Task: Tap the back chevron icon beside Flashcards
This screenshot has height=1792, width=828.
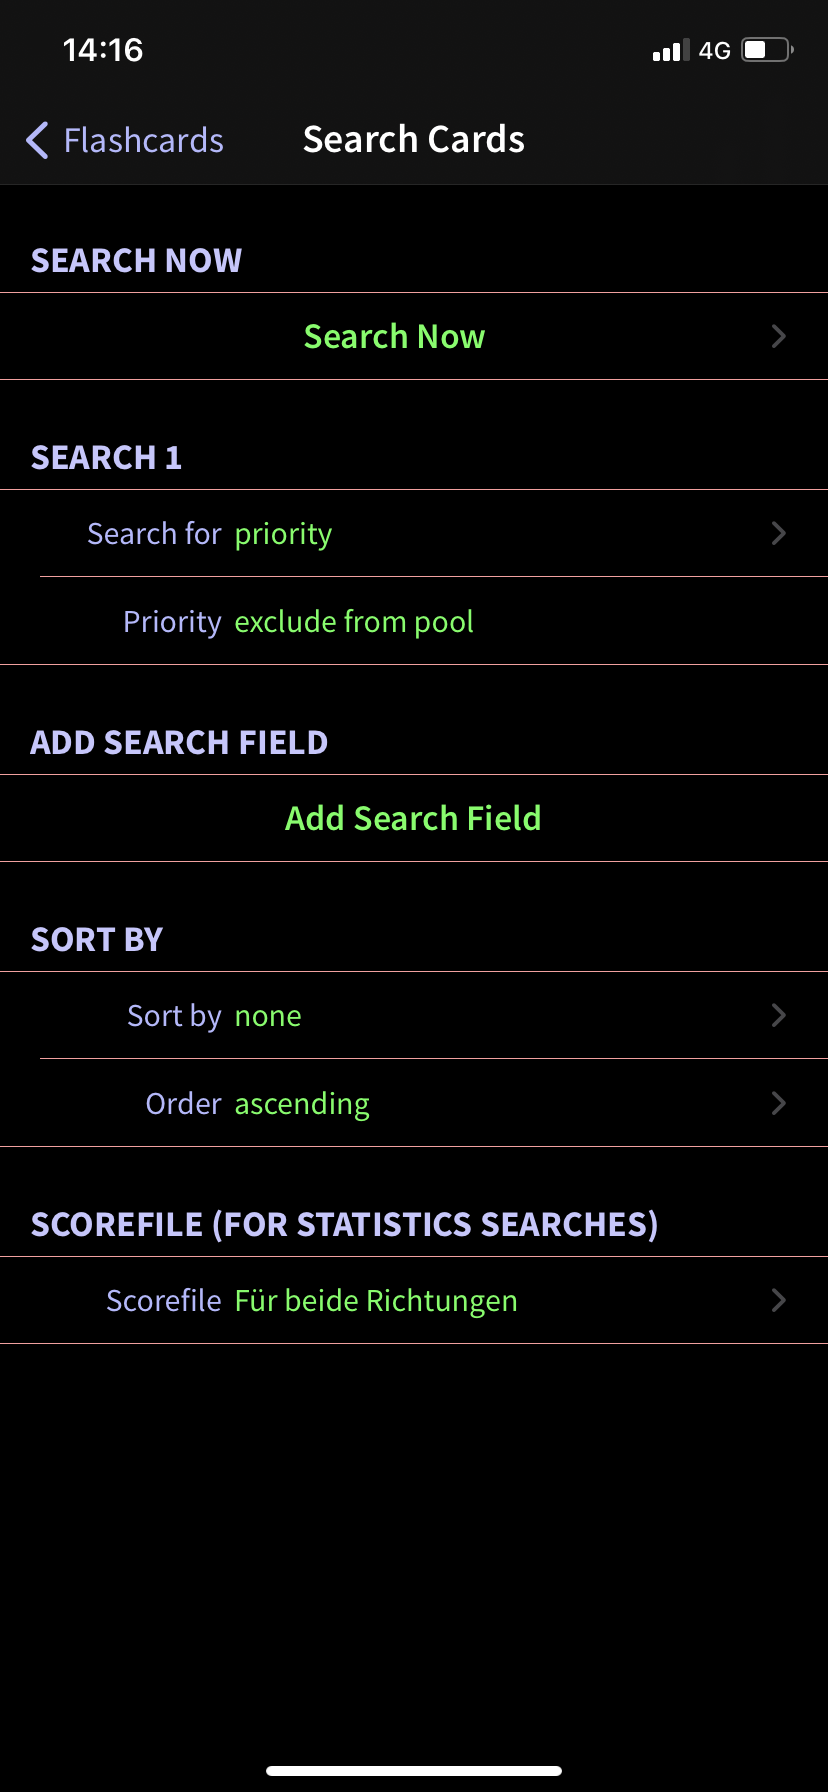Action: coord(37,141)
